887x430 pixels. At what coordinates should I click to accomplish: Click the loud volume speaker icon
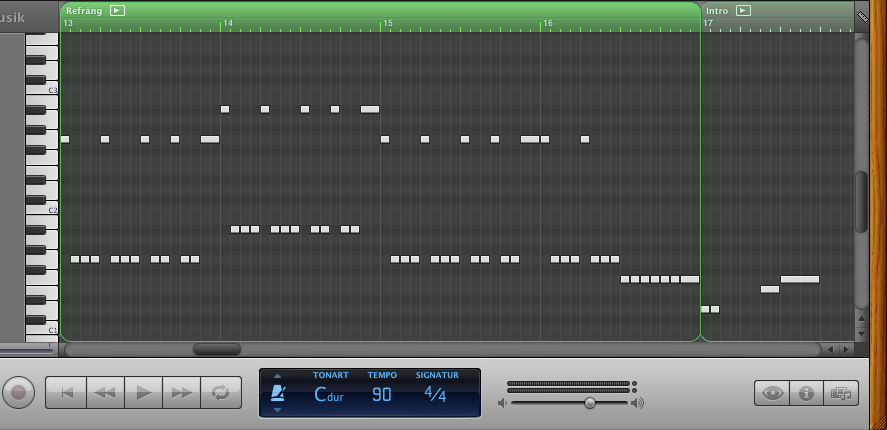[x=638, y=403]
